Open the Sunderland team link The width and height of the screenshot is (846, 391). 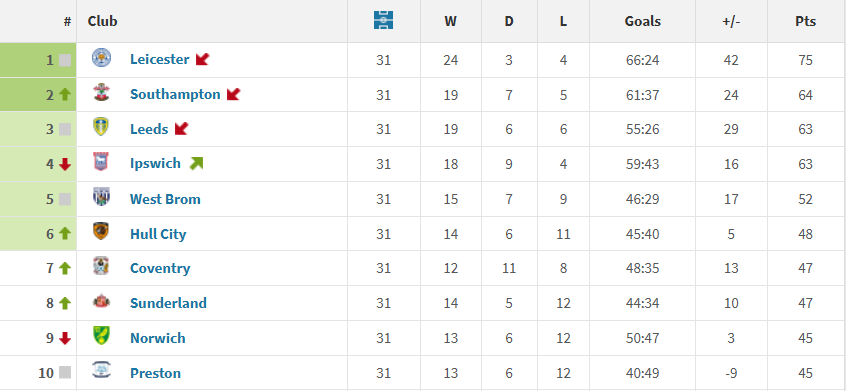tap(168, 303)
